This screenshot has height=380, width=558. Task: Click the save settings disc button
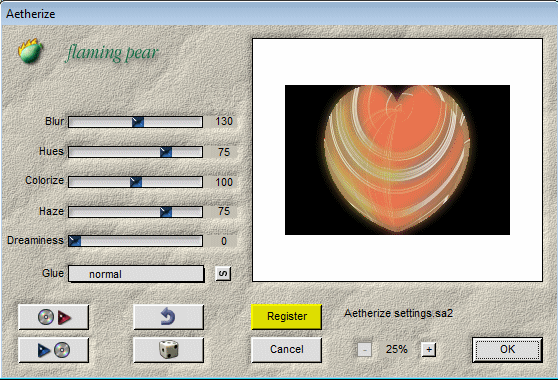(53, 350)
